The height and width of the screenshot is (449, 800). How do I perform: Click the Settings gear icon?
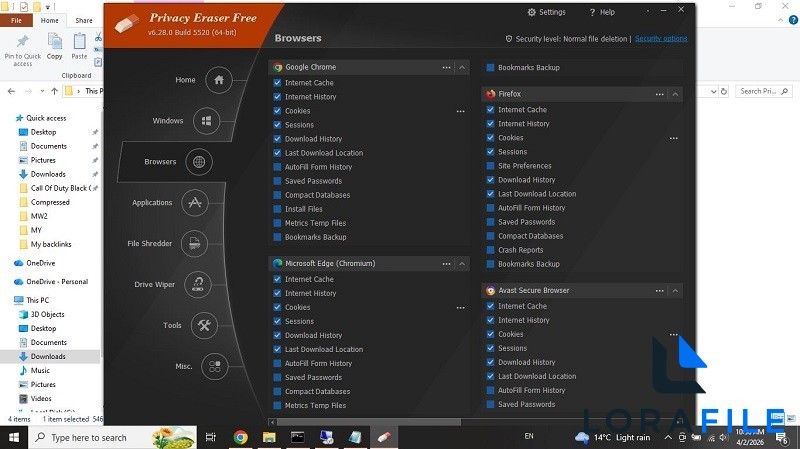tap(532, 12)
